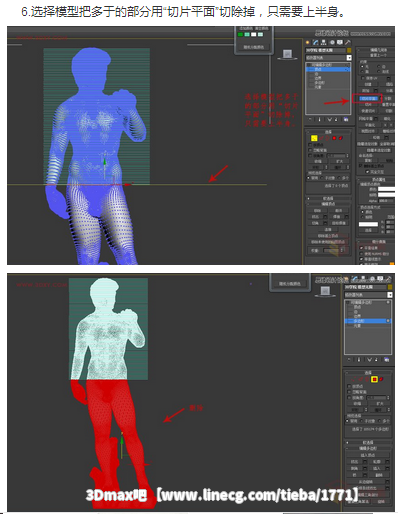Select Vertex sub-object icon in bottom screenshot
Screen dimensions: 398x514
(353, 379)
